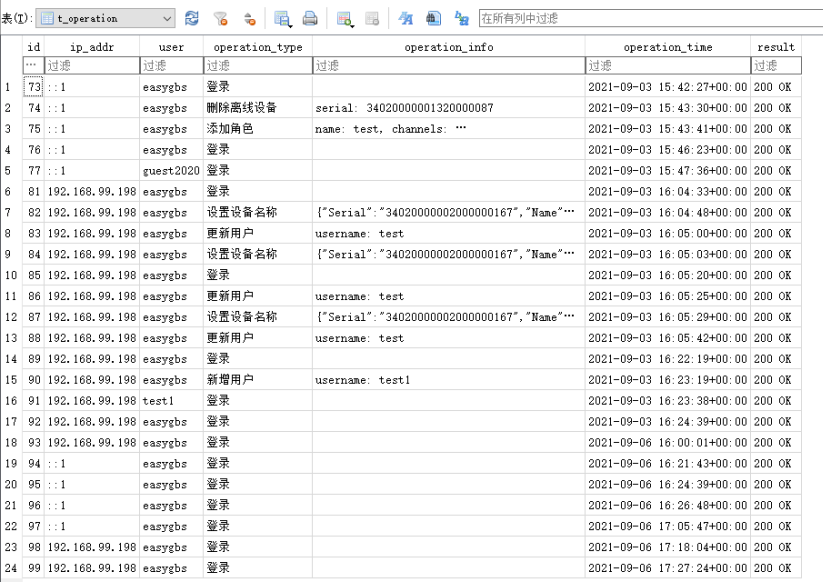Select the id cell containing 94
The height and width of the screenshot is (582, 823).
pyautogui.click(x=34, y=463)
